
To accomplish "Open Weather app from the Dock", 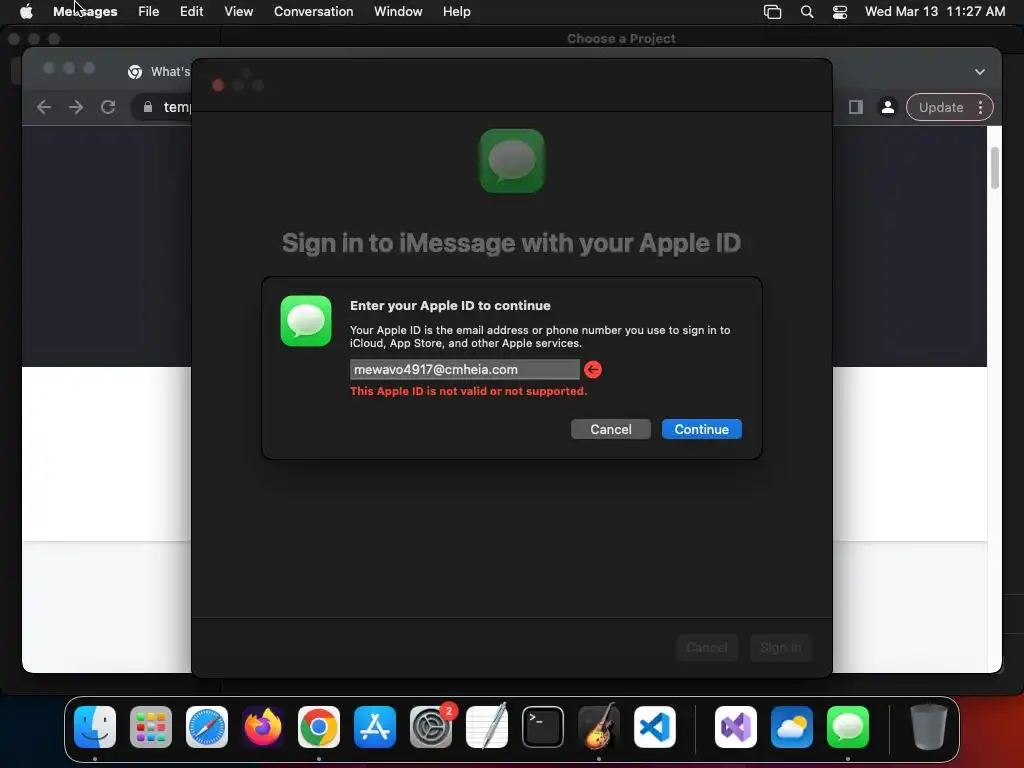I will pos(792,727).
